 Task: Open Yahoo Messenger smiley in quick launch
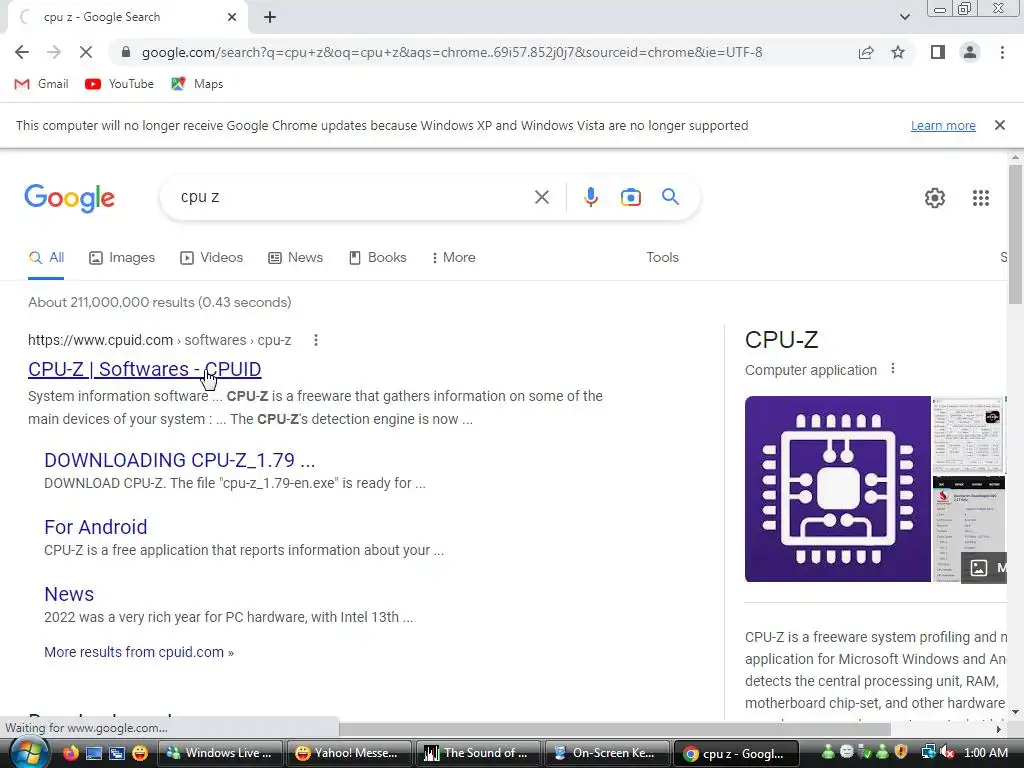(140, 753)
